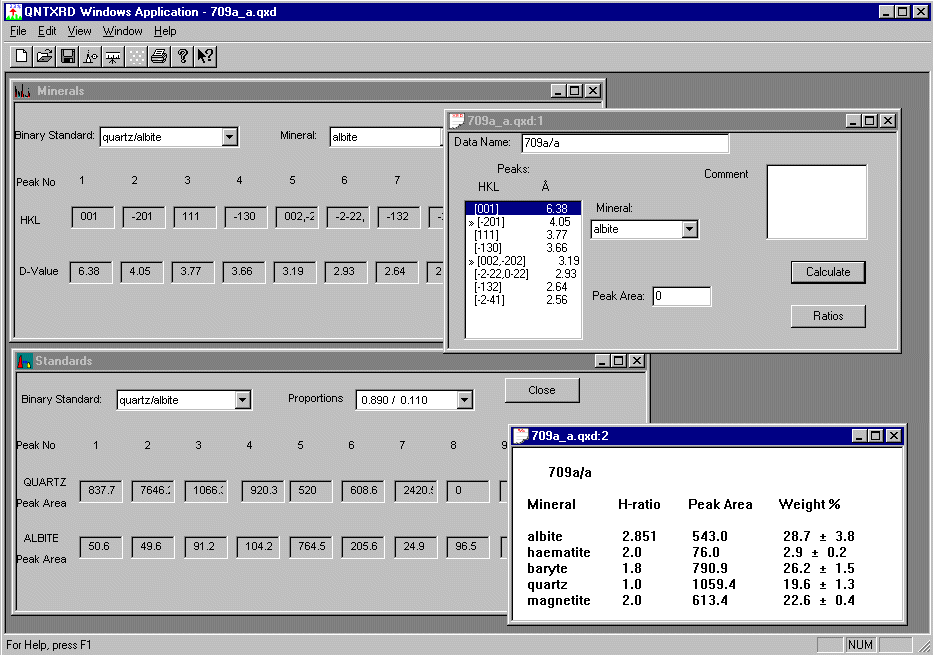The width and height of the screenshot is (933, 655).
Task: Click the About question mark icon
Action: click(182, 57)
